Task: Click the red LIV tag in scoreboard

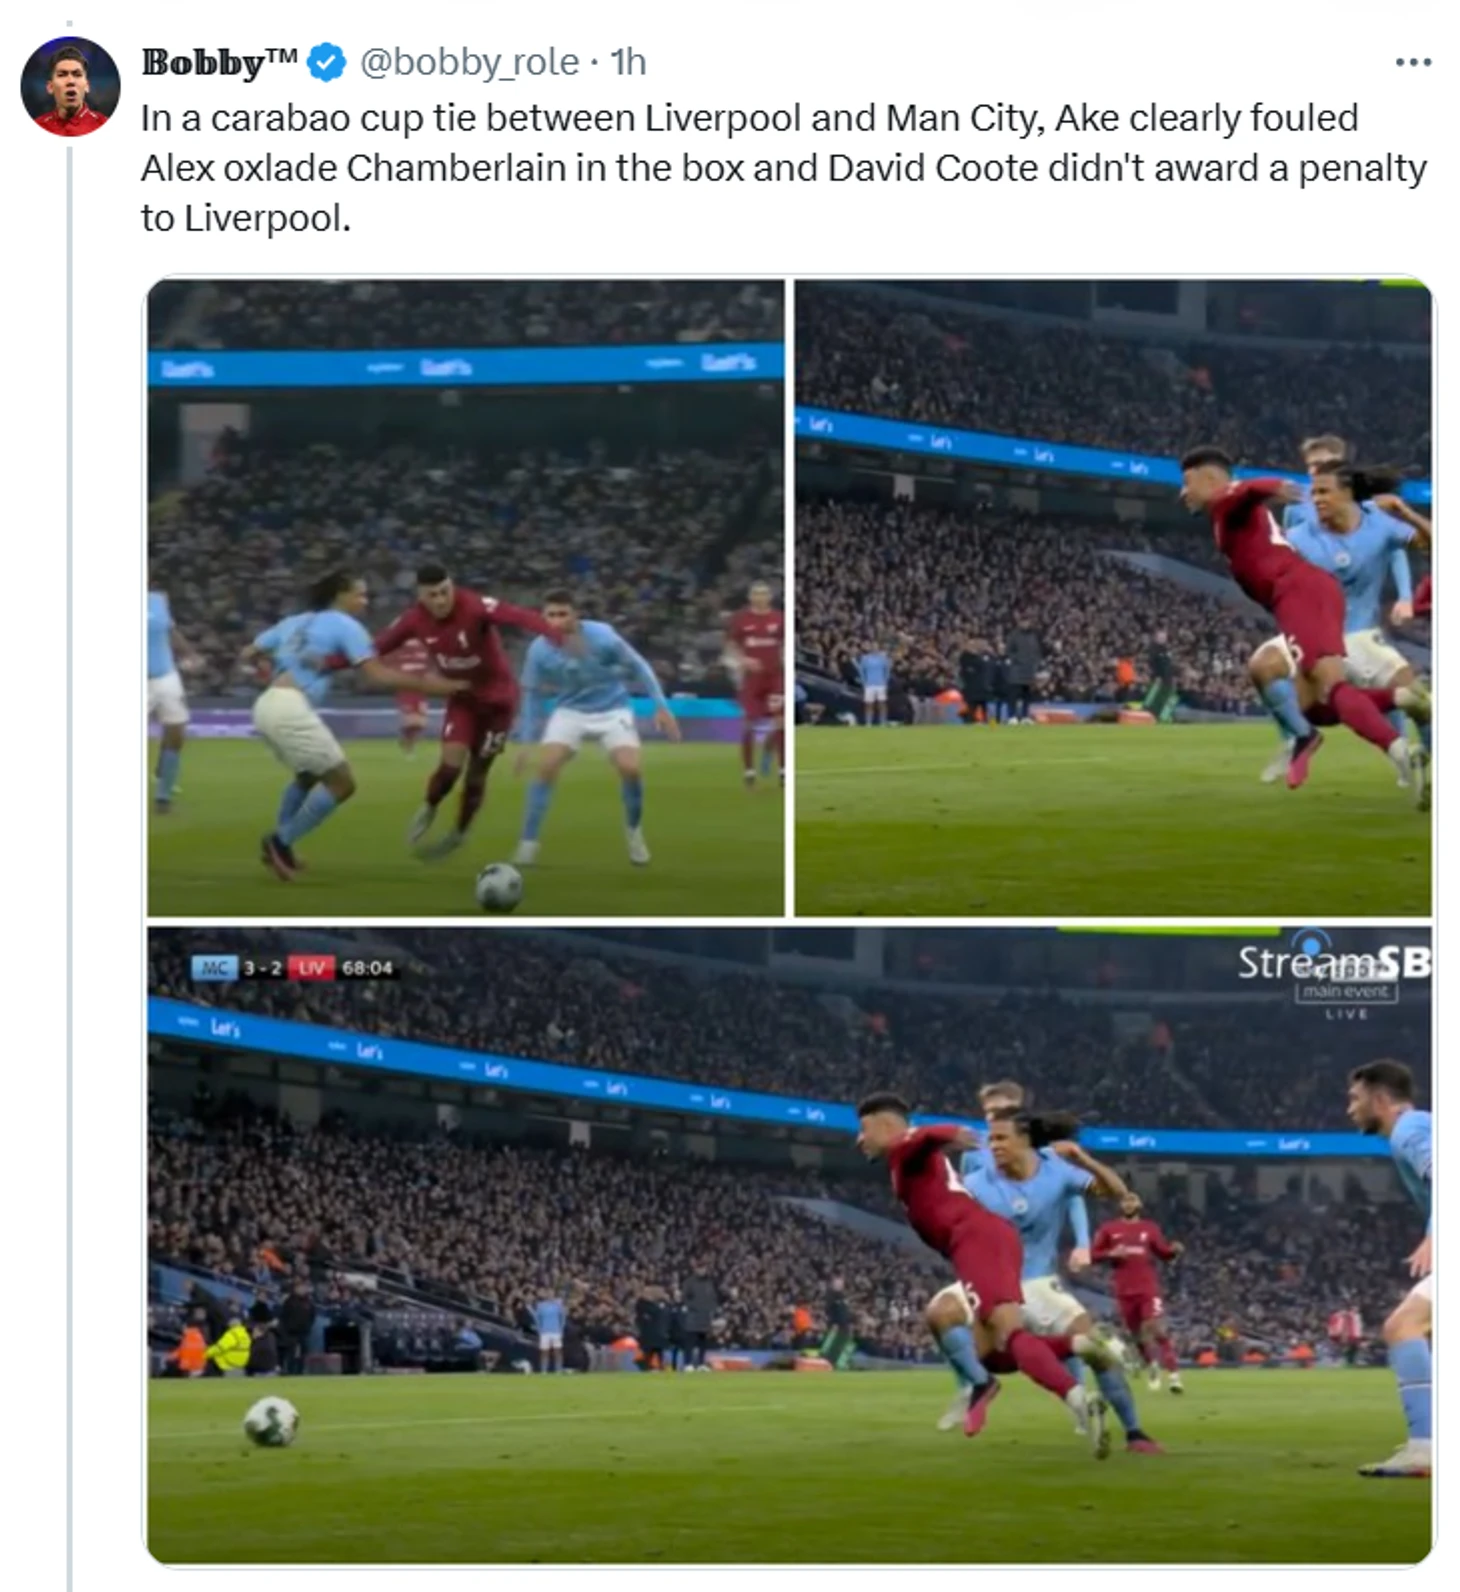Action: tap(311, 967)
